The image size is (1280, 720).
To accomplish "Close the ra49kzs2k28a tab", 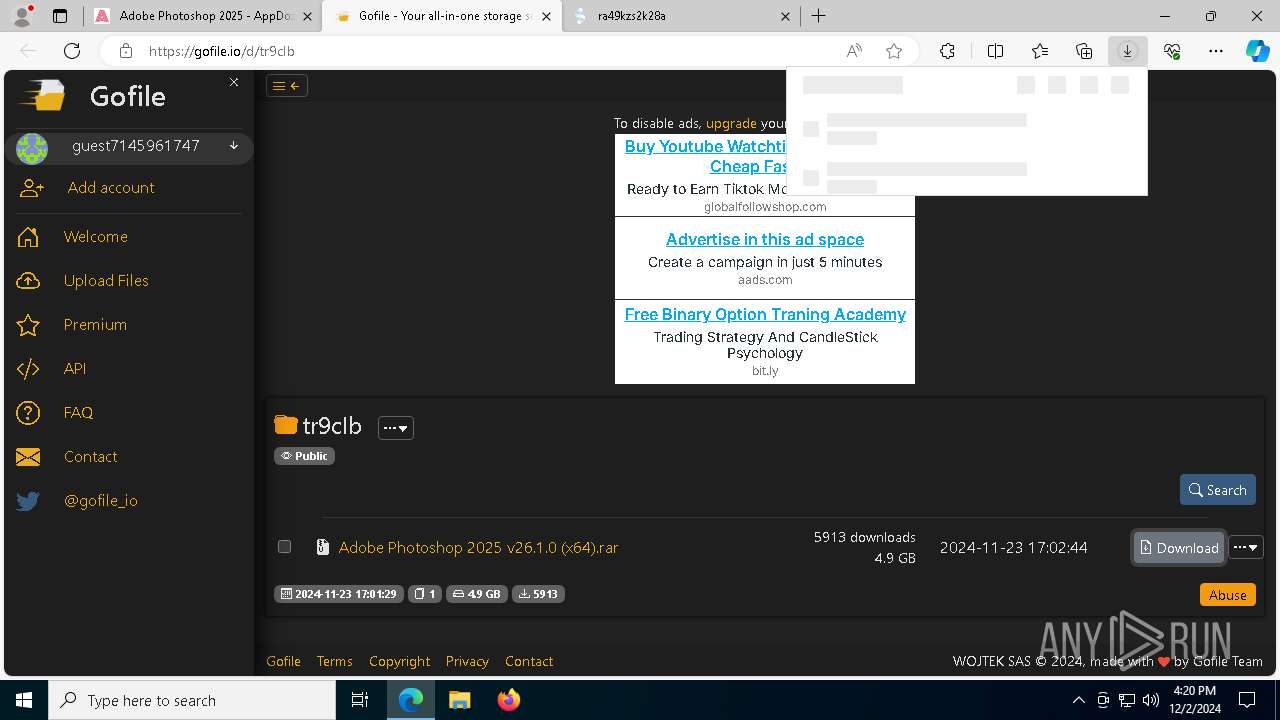I will click(x=785, y=16).
